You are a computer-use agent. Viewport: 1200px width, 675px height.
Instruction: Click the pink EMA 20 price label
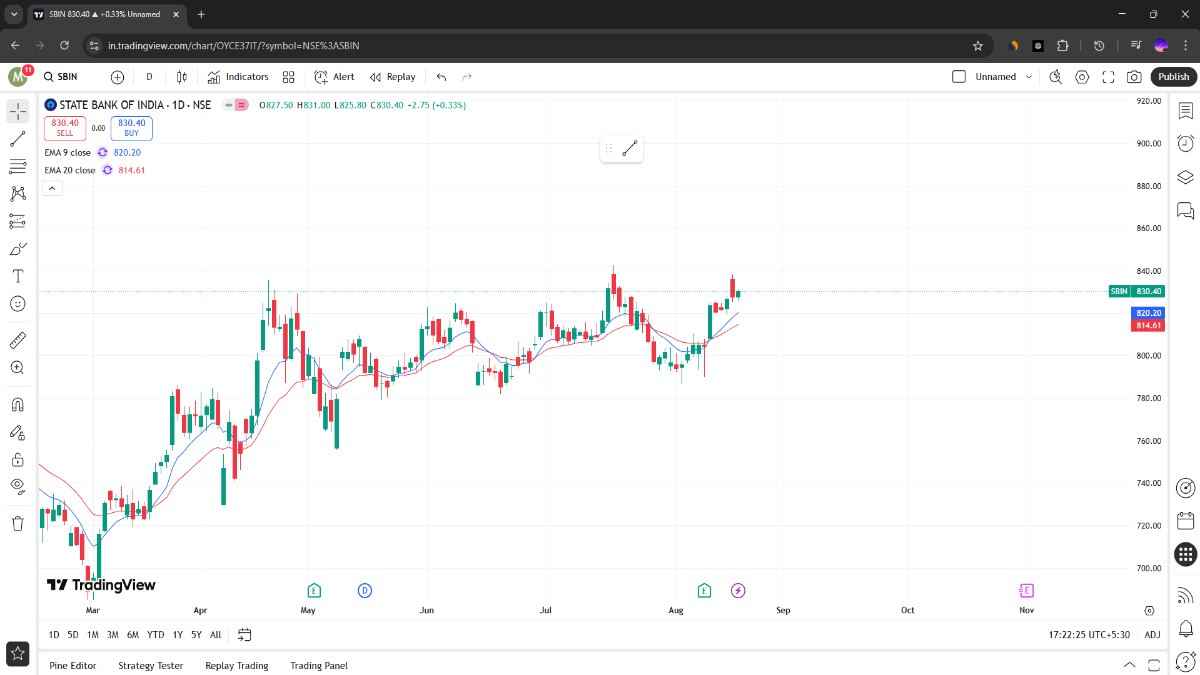tap(1148, 325)
